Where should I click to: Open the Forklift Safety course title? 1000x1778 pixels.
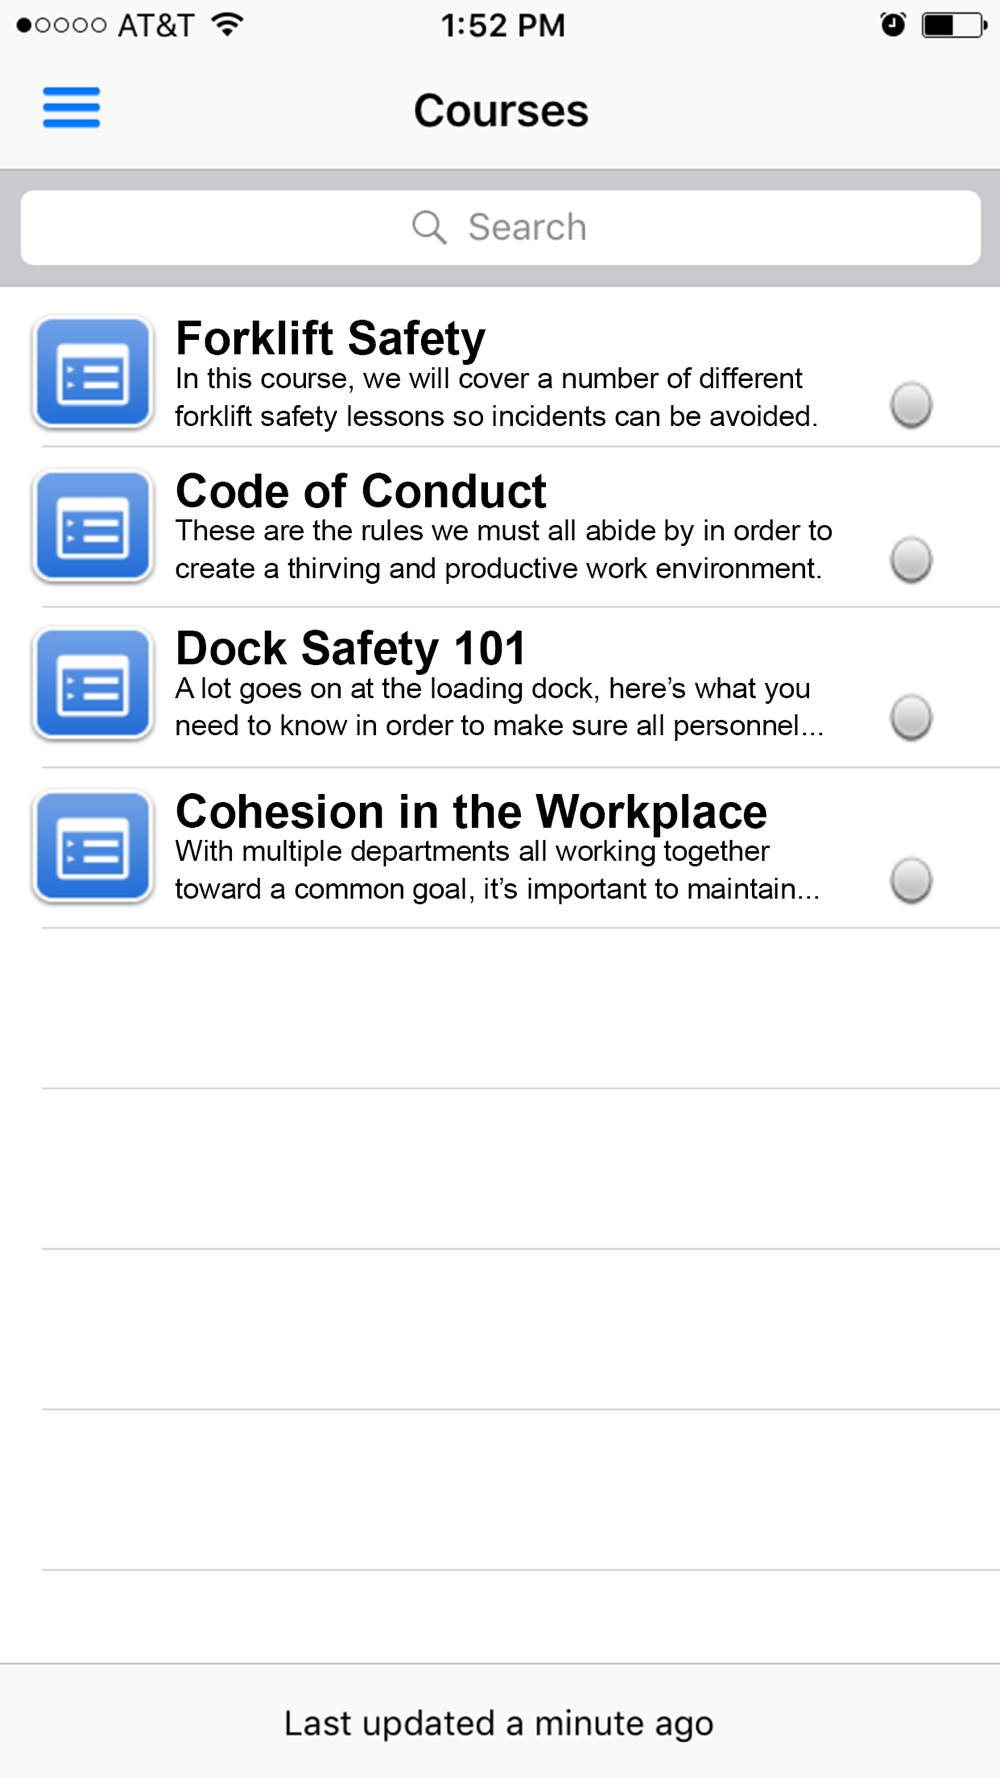point(330,339)
